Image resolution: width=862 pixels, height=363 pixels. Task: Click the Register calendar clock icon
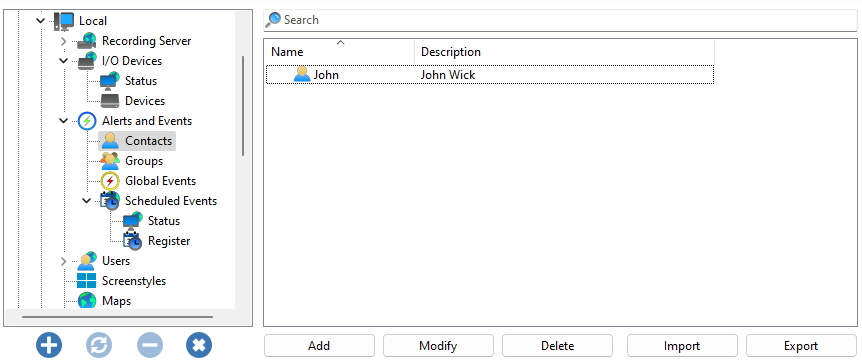pos(132,241)
